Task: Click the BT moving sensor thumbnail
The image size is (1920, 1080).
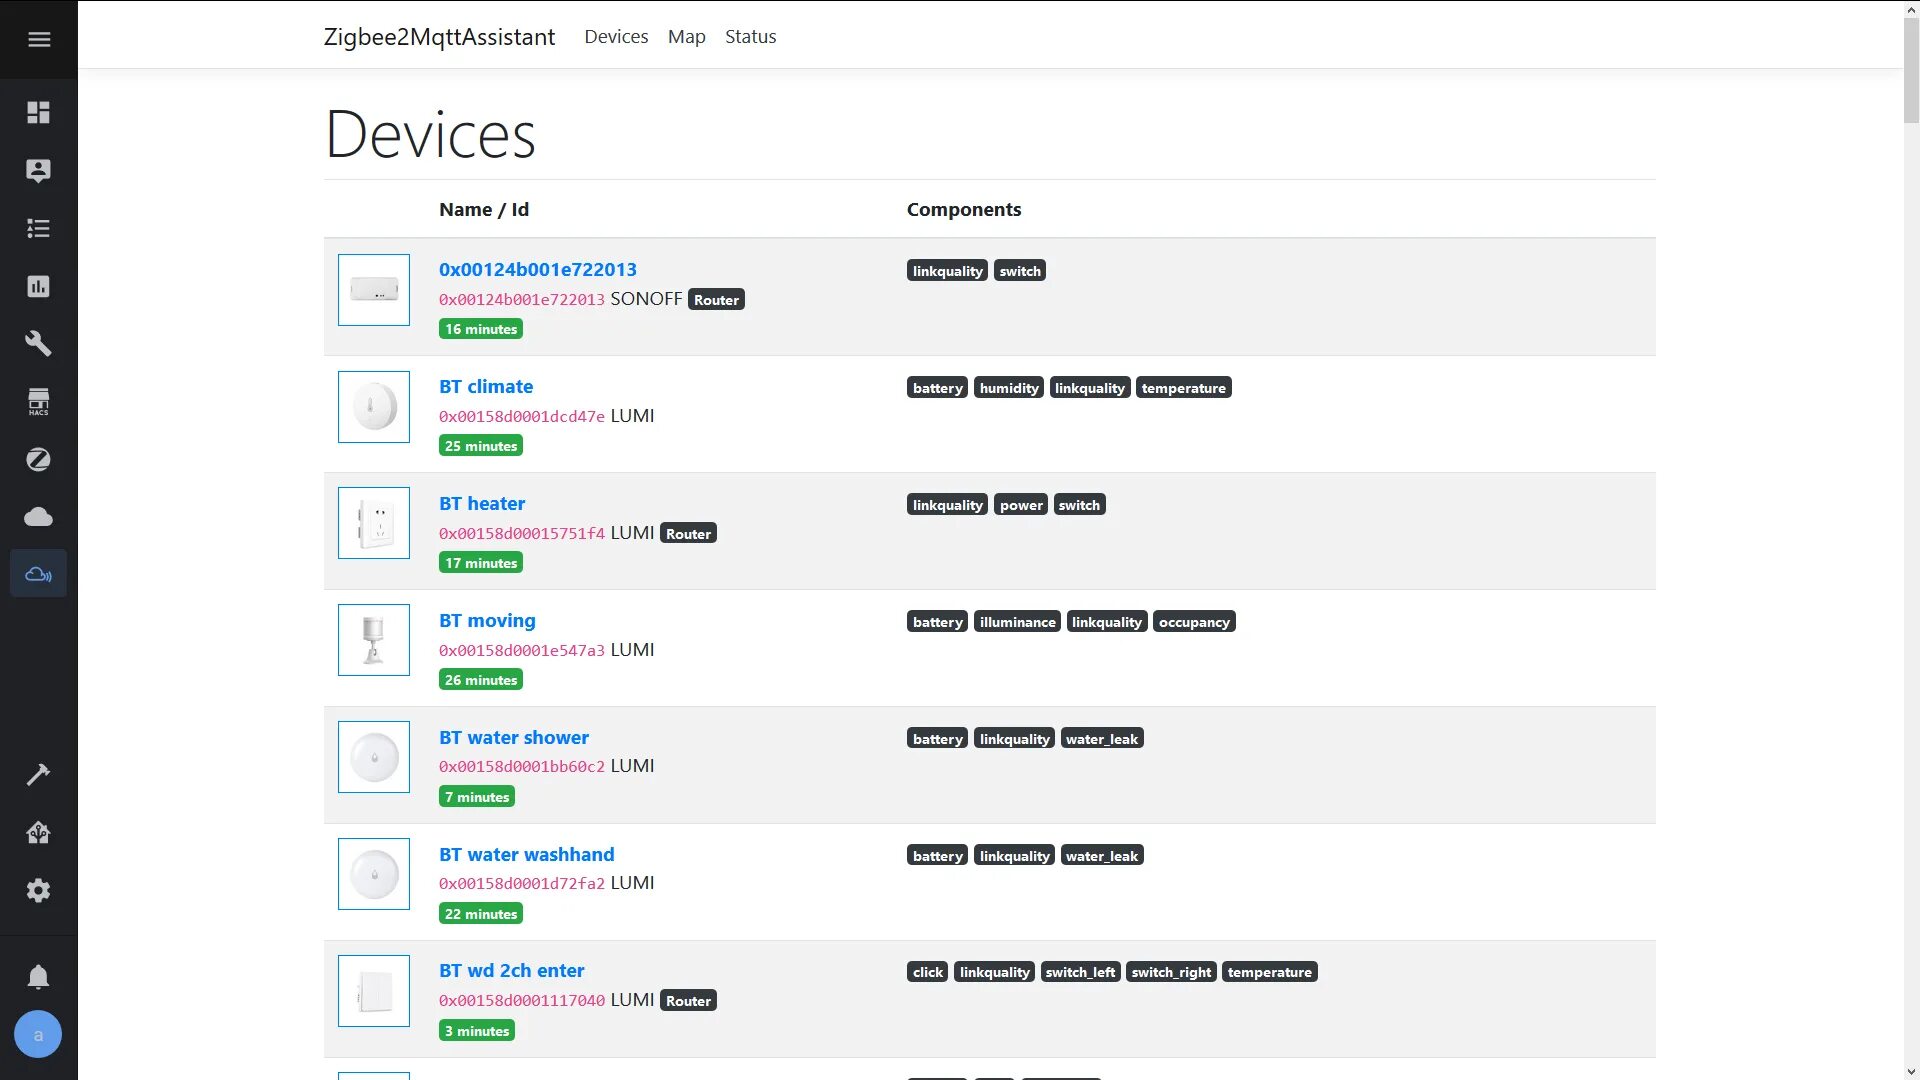Action: coord(374,640)
